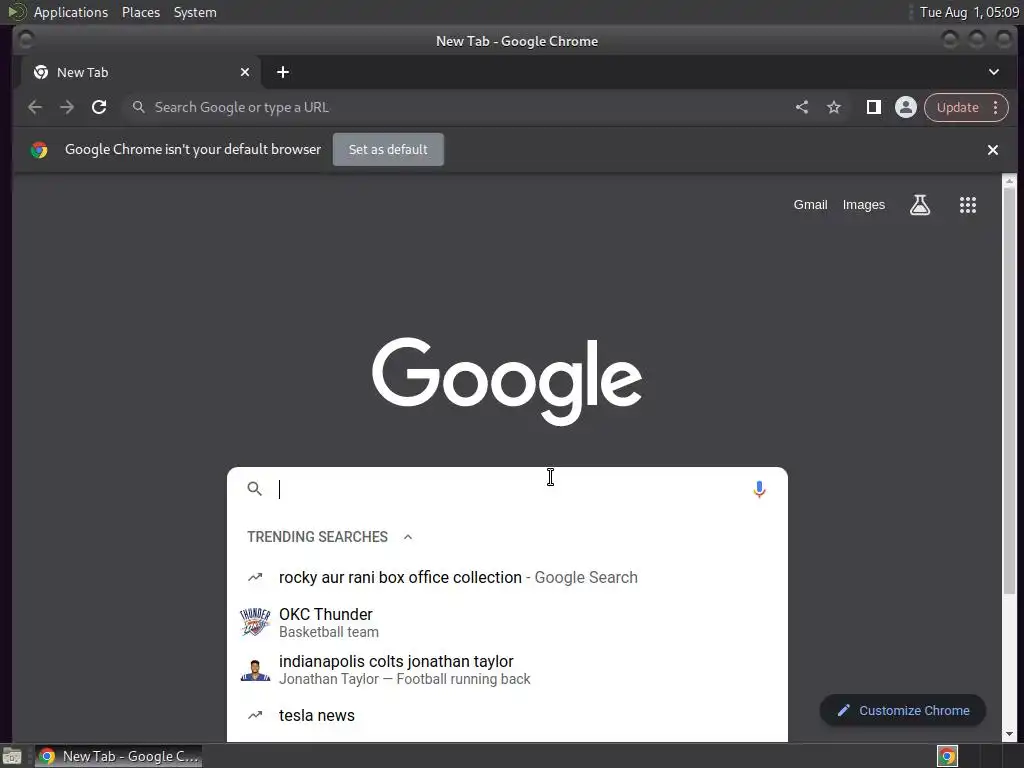Image resolution: width=1024 pixels, height=768 pixels.
Task: Open the Images link
Action: 863,205
